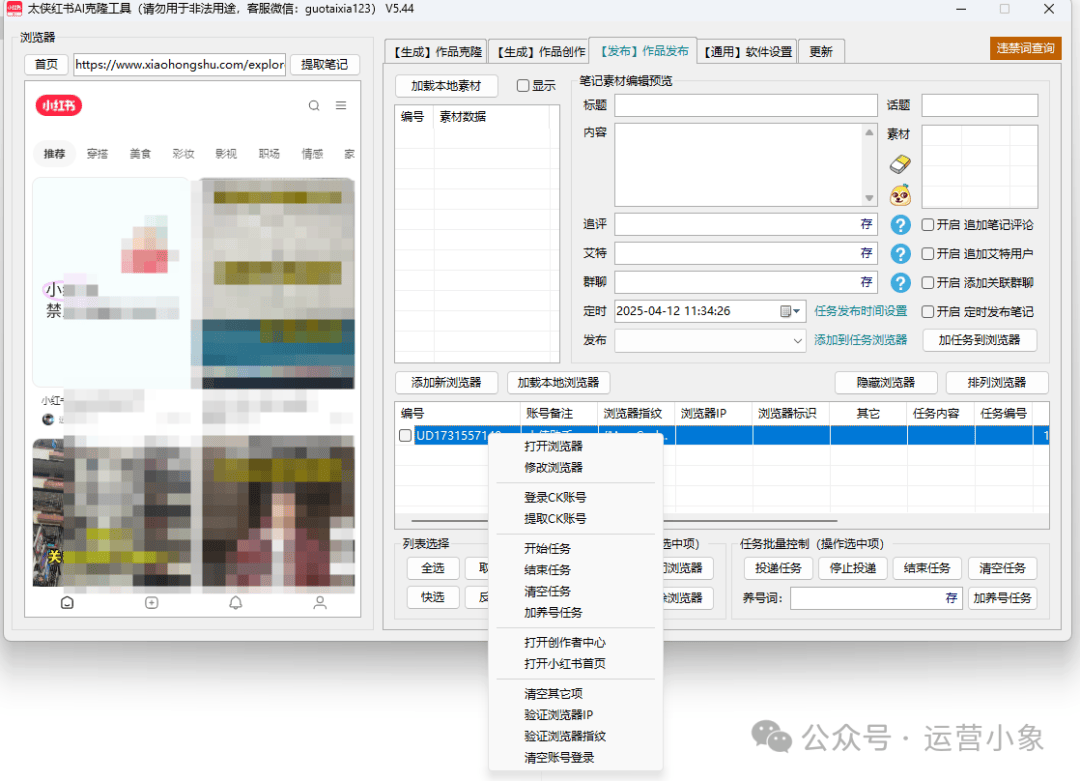1080x781 pixels.
Task: Open the orange 违禁词查询 button
Action: click(1025, 48)
